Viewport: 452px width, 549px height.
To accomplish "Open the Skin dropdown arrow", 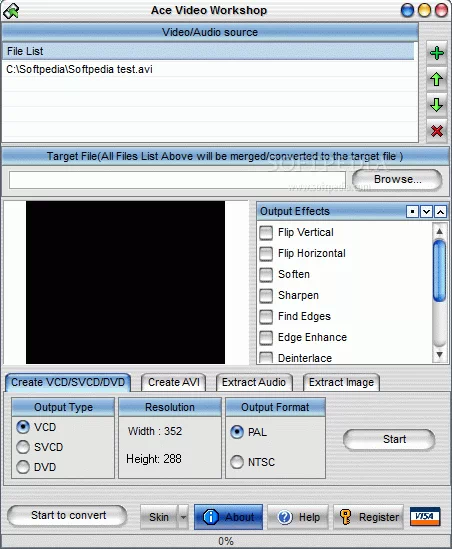I will point(183,517).
